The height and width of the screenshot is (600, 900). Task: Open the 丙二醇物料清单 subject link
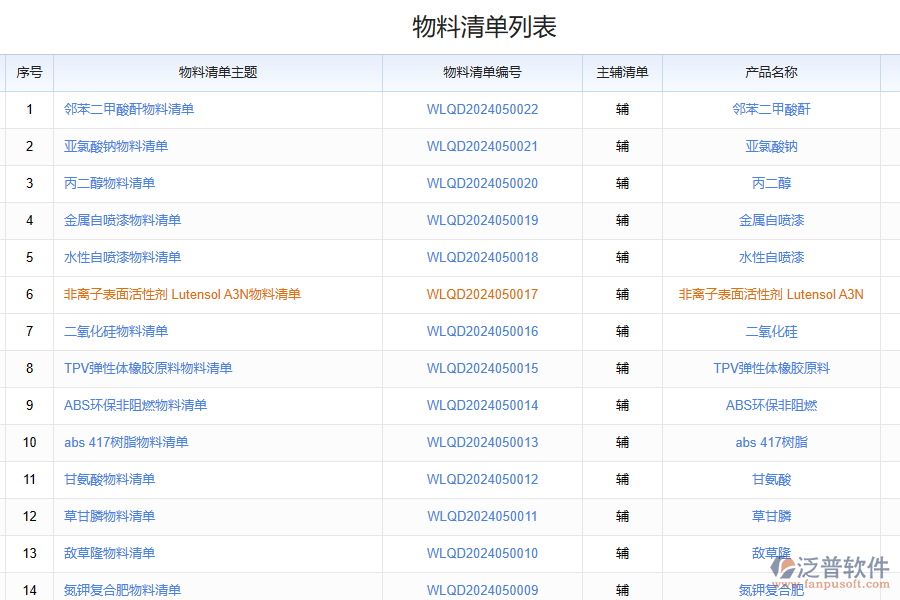(x=109, y=183)
